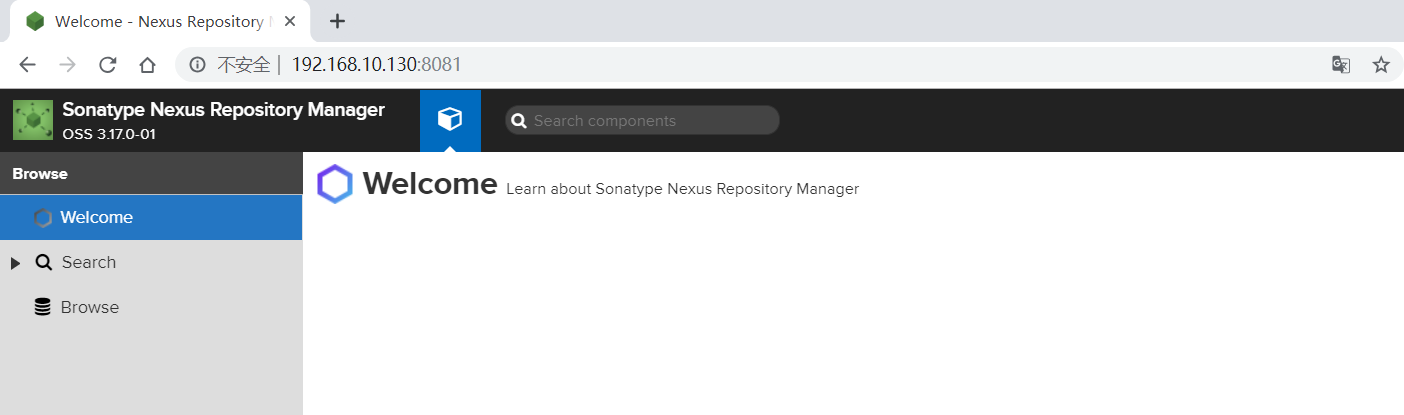Open the browser home page
Image resolution: width=1404 pixels, height=415 pixels.
point(147,65)
